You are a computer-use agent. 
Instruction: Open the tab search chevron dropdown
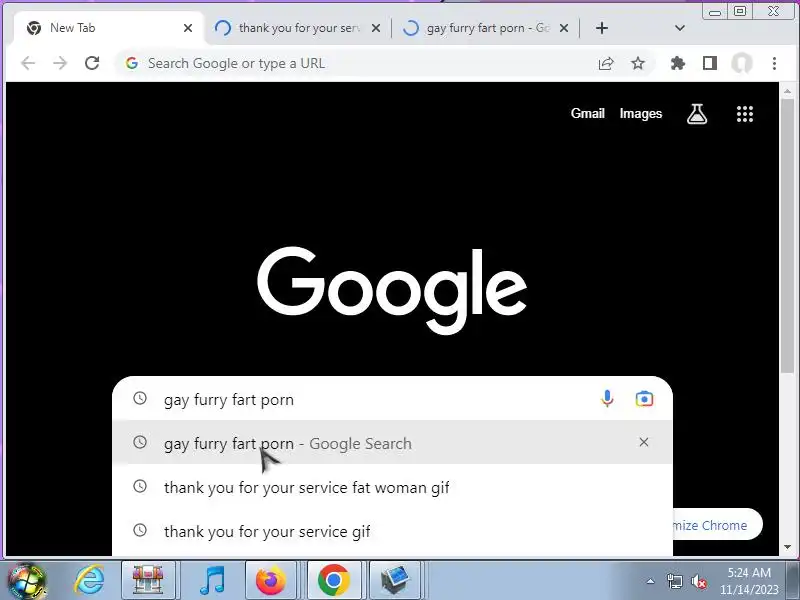tap(680, 28)
